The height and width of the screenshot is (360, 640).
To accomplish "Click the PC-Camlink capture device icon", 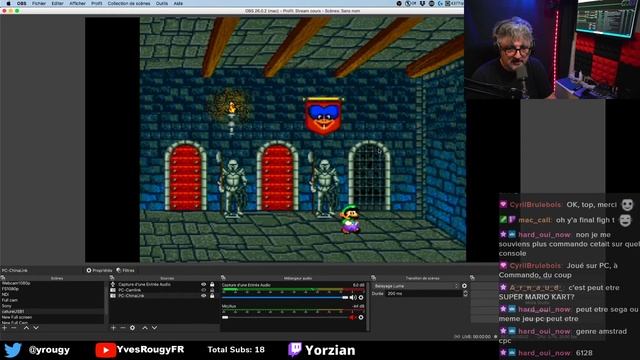I will (113, 290).
